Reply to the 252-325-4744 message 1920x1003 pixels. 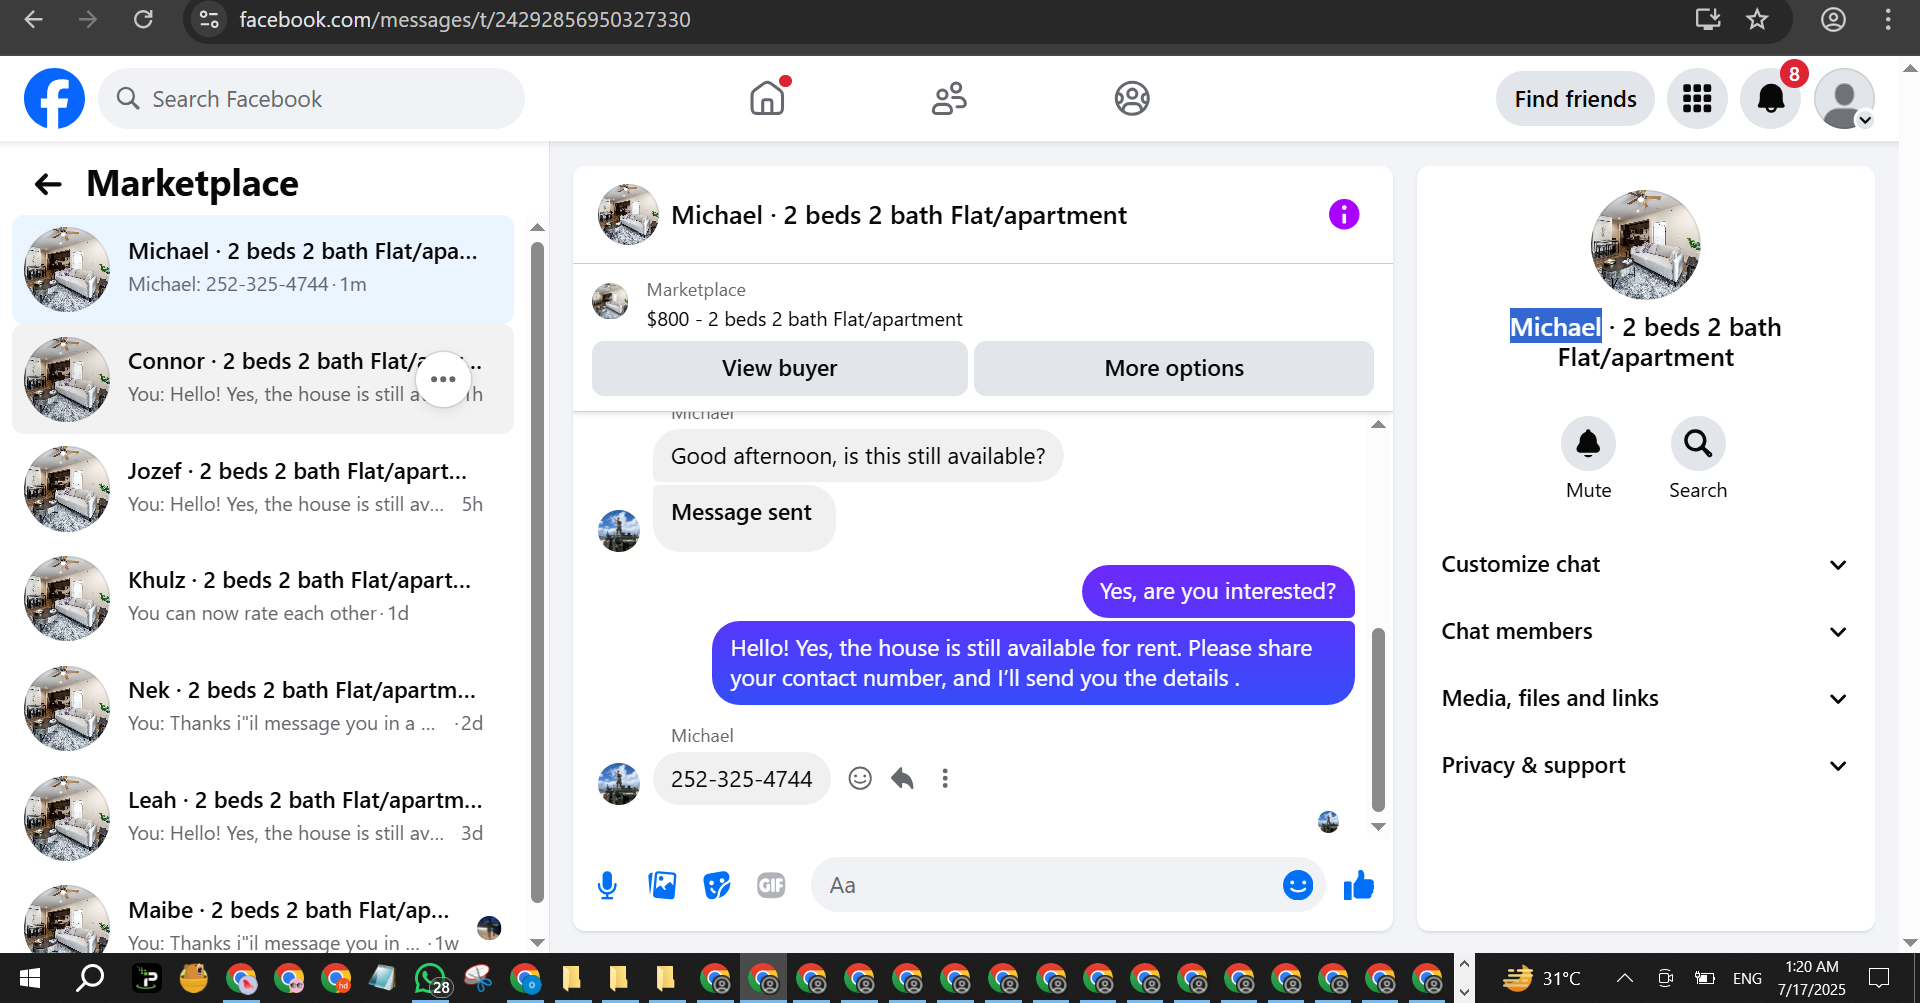[x=902, y=778]
